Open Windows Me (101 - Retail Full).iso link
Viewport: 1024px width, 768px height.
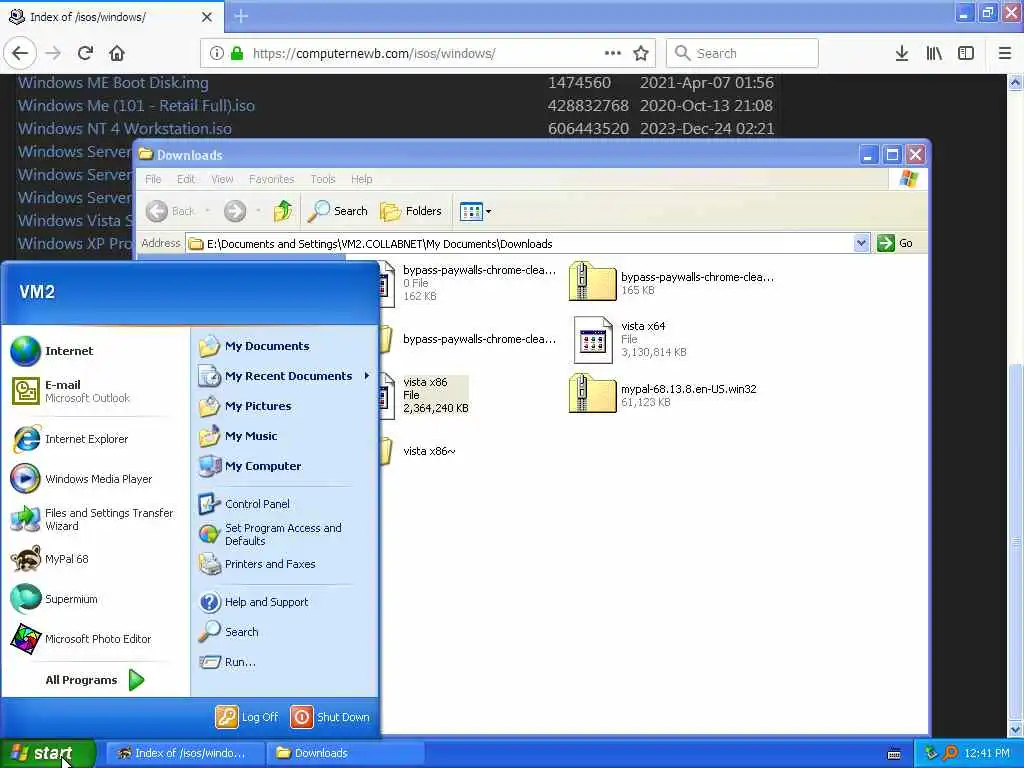136,106
